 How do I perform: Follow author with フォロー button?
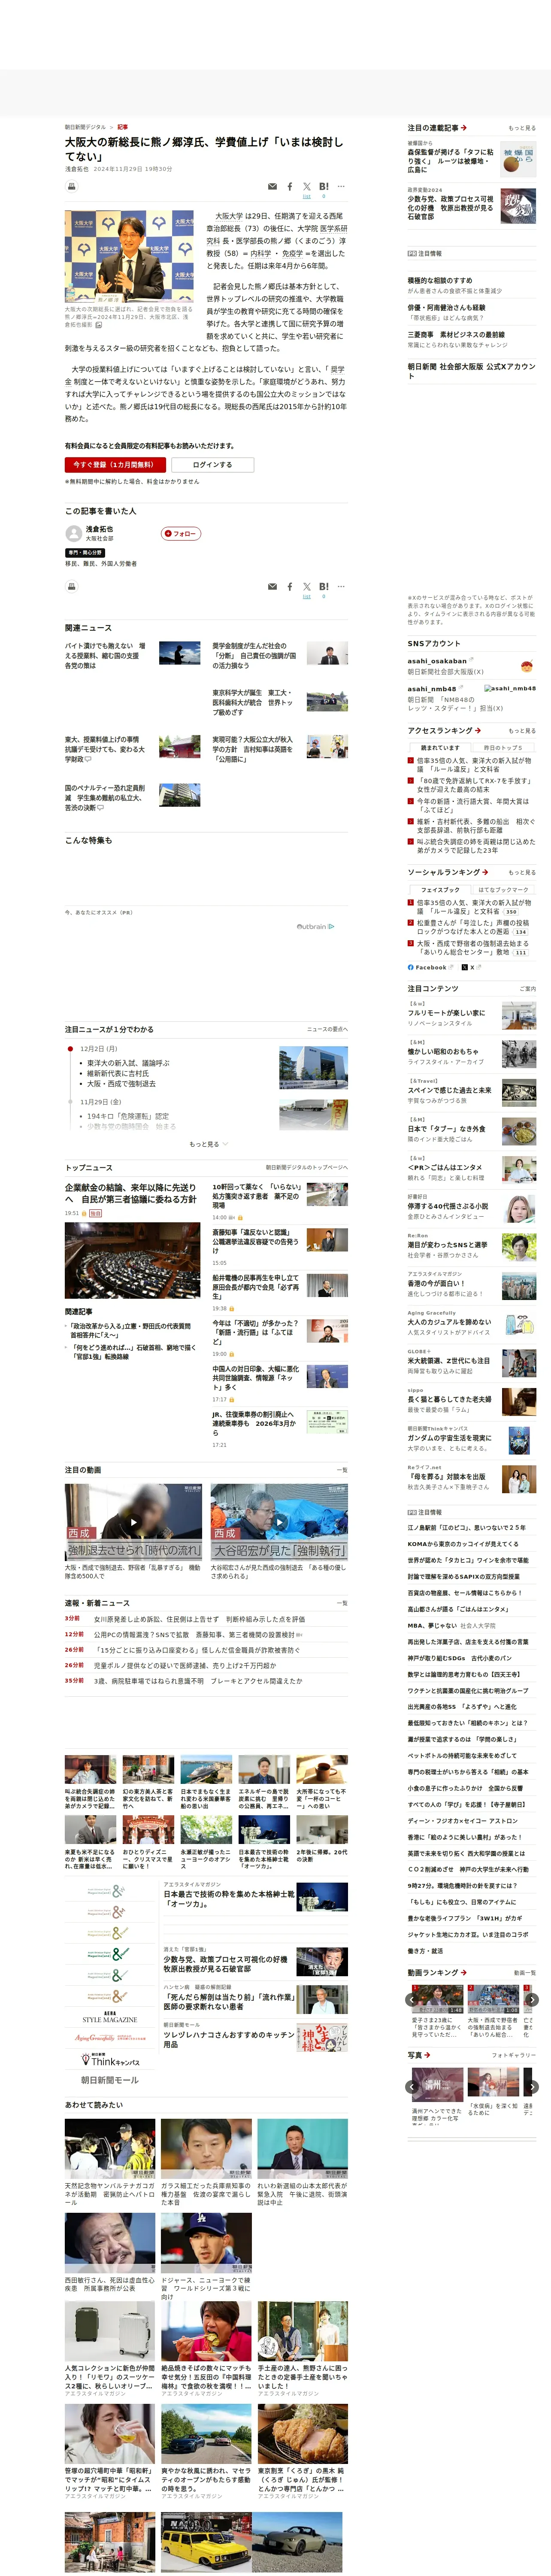click(181, 534)
